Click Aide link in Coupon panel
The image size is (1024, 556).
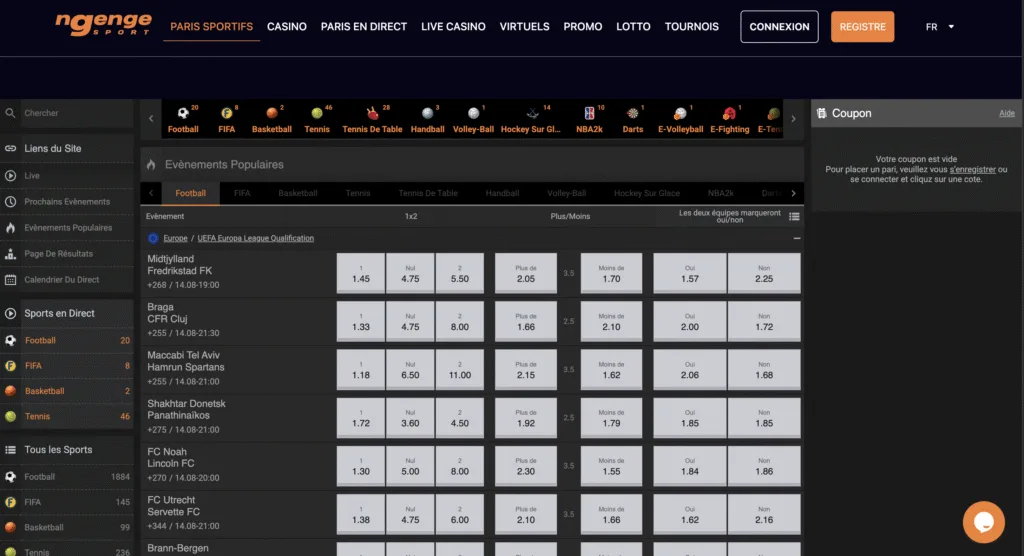(x=1006, y=113)
